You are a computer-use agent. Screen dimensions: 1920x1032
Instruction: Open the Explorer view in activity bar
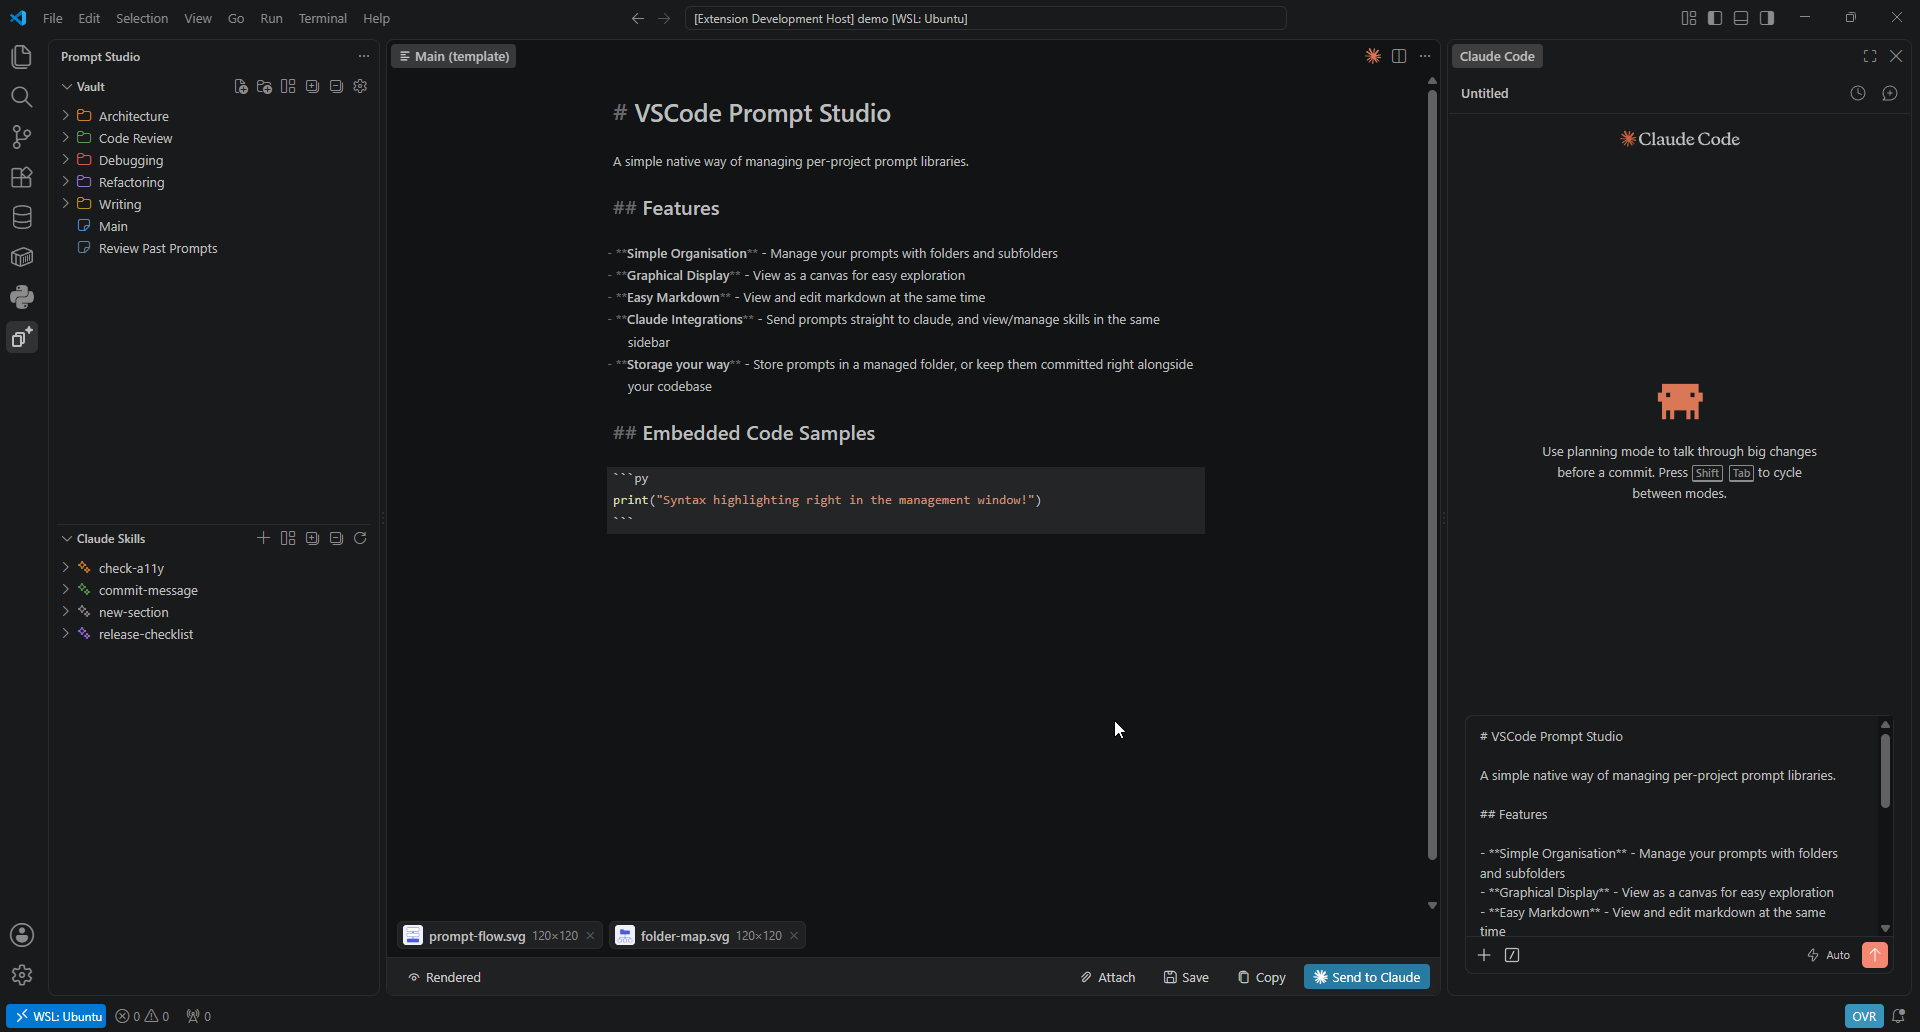pyautogui.click(x=22, y=57)
